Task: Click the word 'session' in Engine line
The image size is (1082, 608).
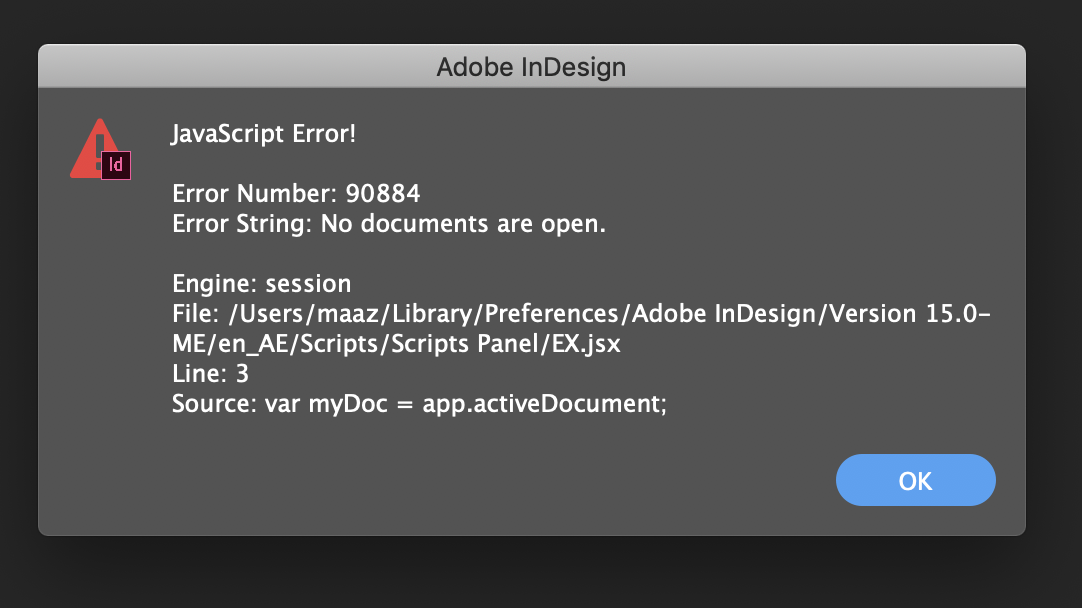Action: click(x=308, y=284)
